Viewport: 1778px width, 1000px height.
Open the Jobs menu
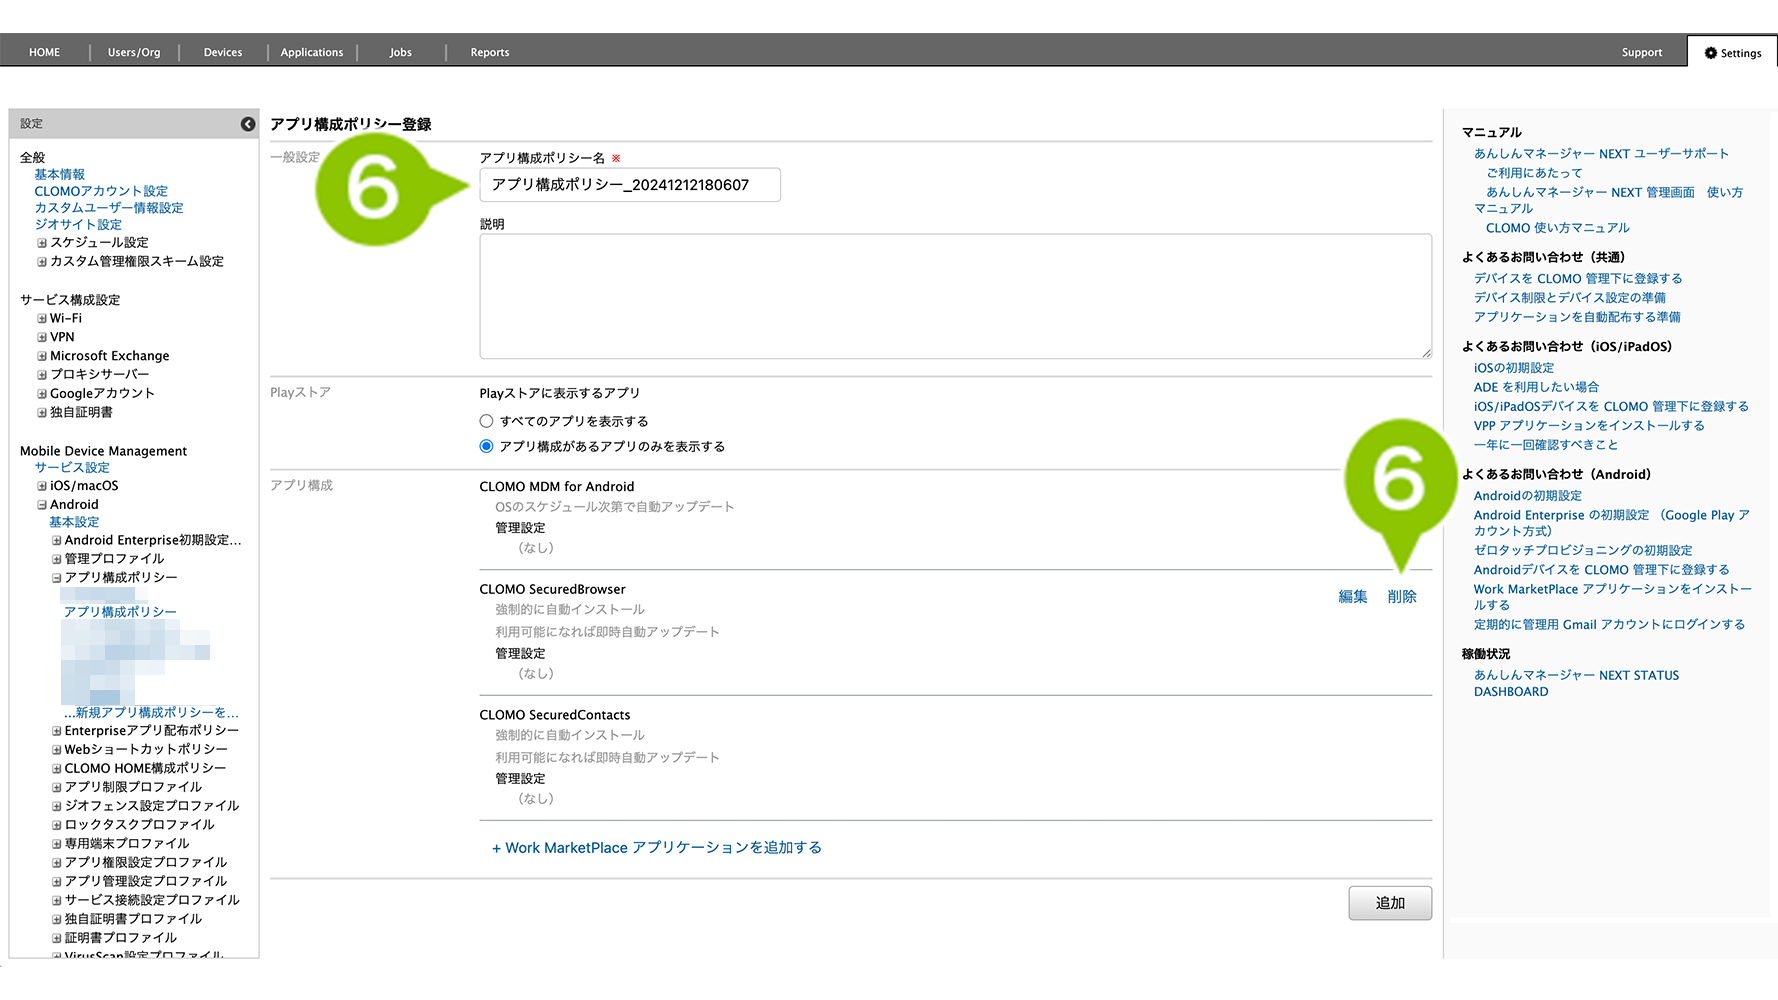click(x=401, y=52)
